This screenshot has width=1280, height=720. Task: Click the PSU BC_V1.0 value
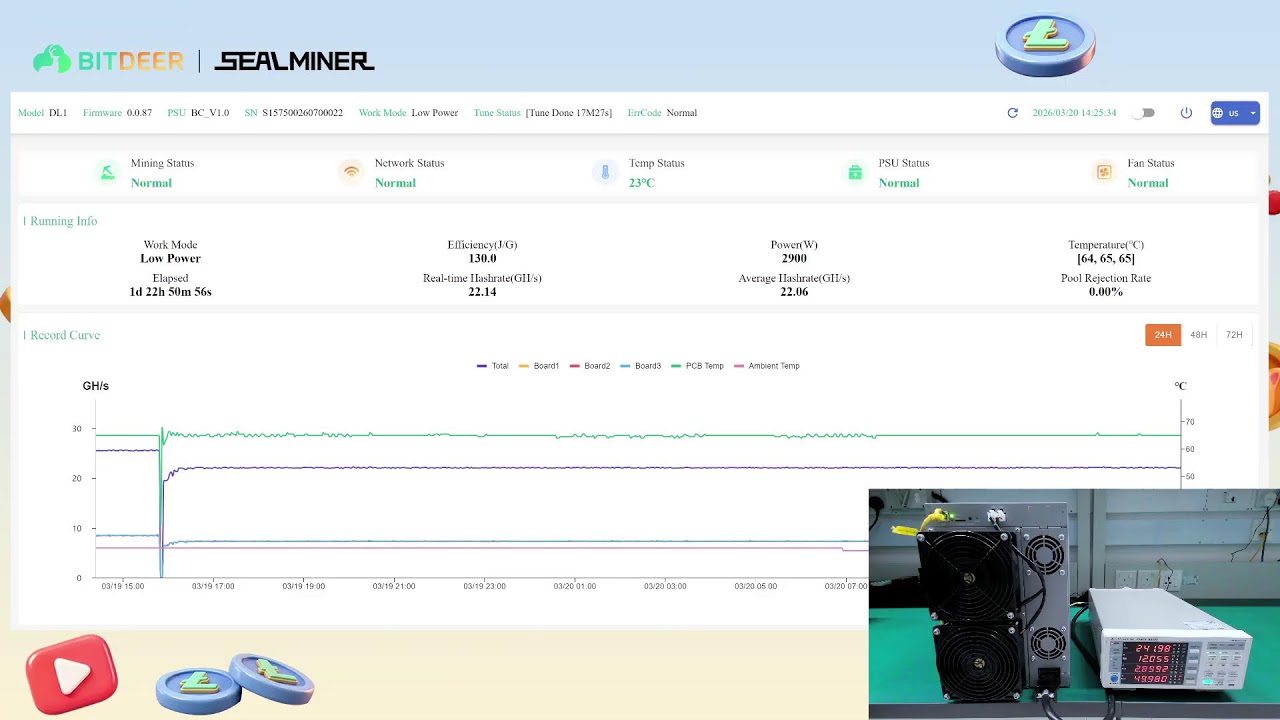(x=210, y=113)
